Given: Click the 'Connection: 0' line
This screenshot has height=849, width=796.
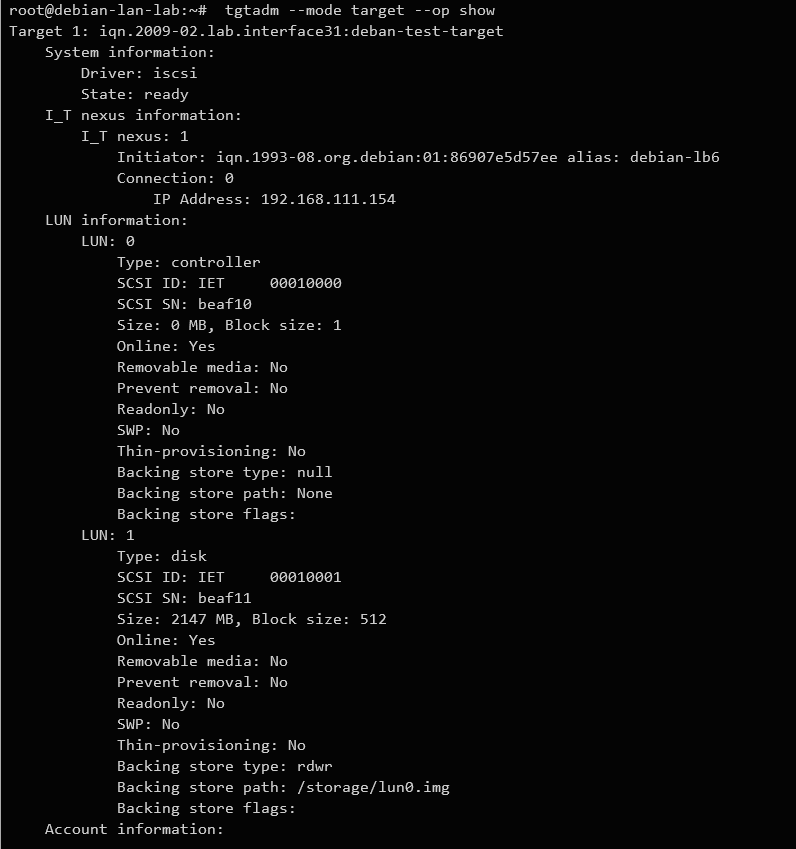Looking at the screenshot, I should (175, 178).
